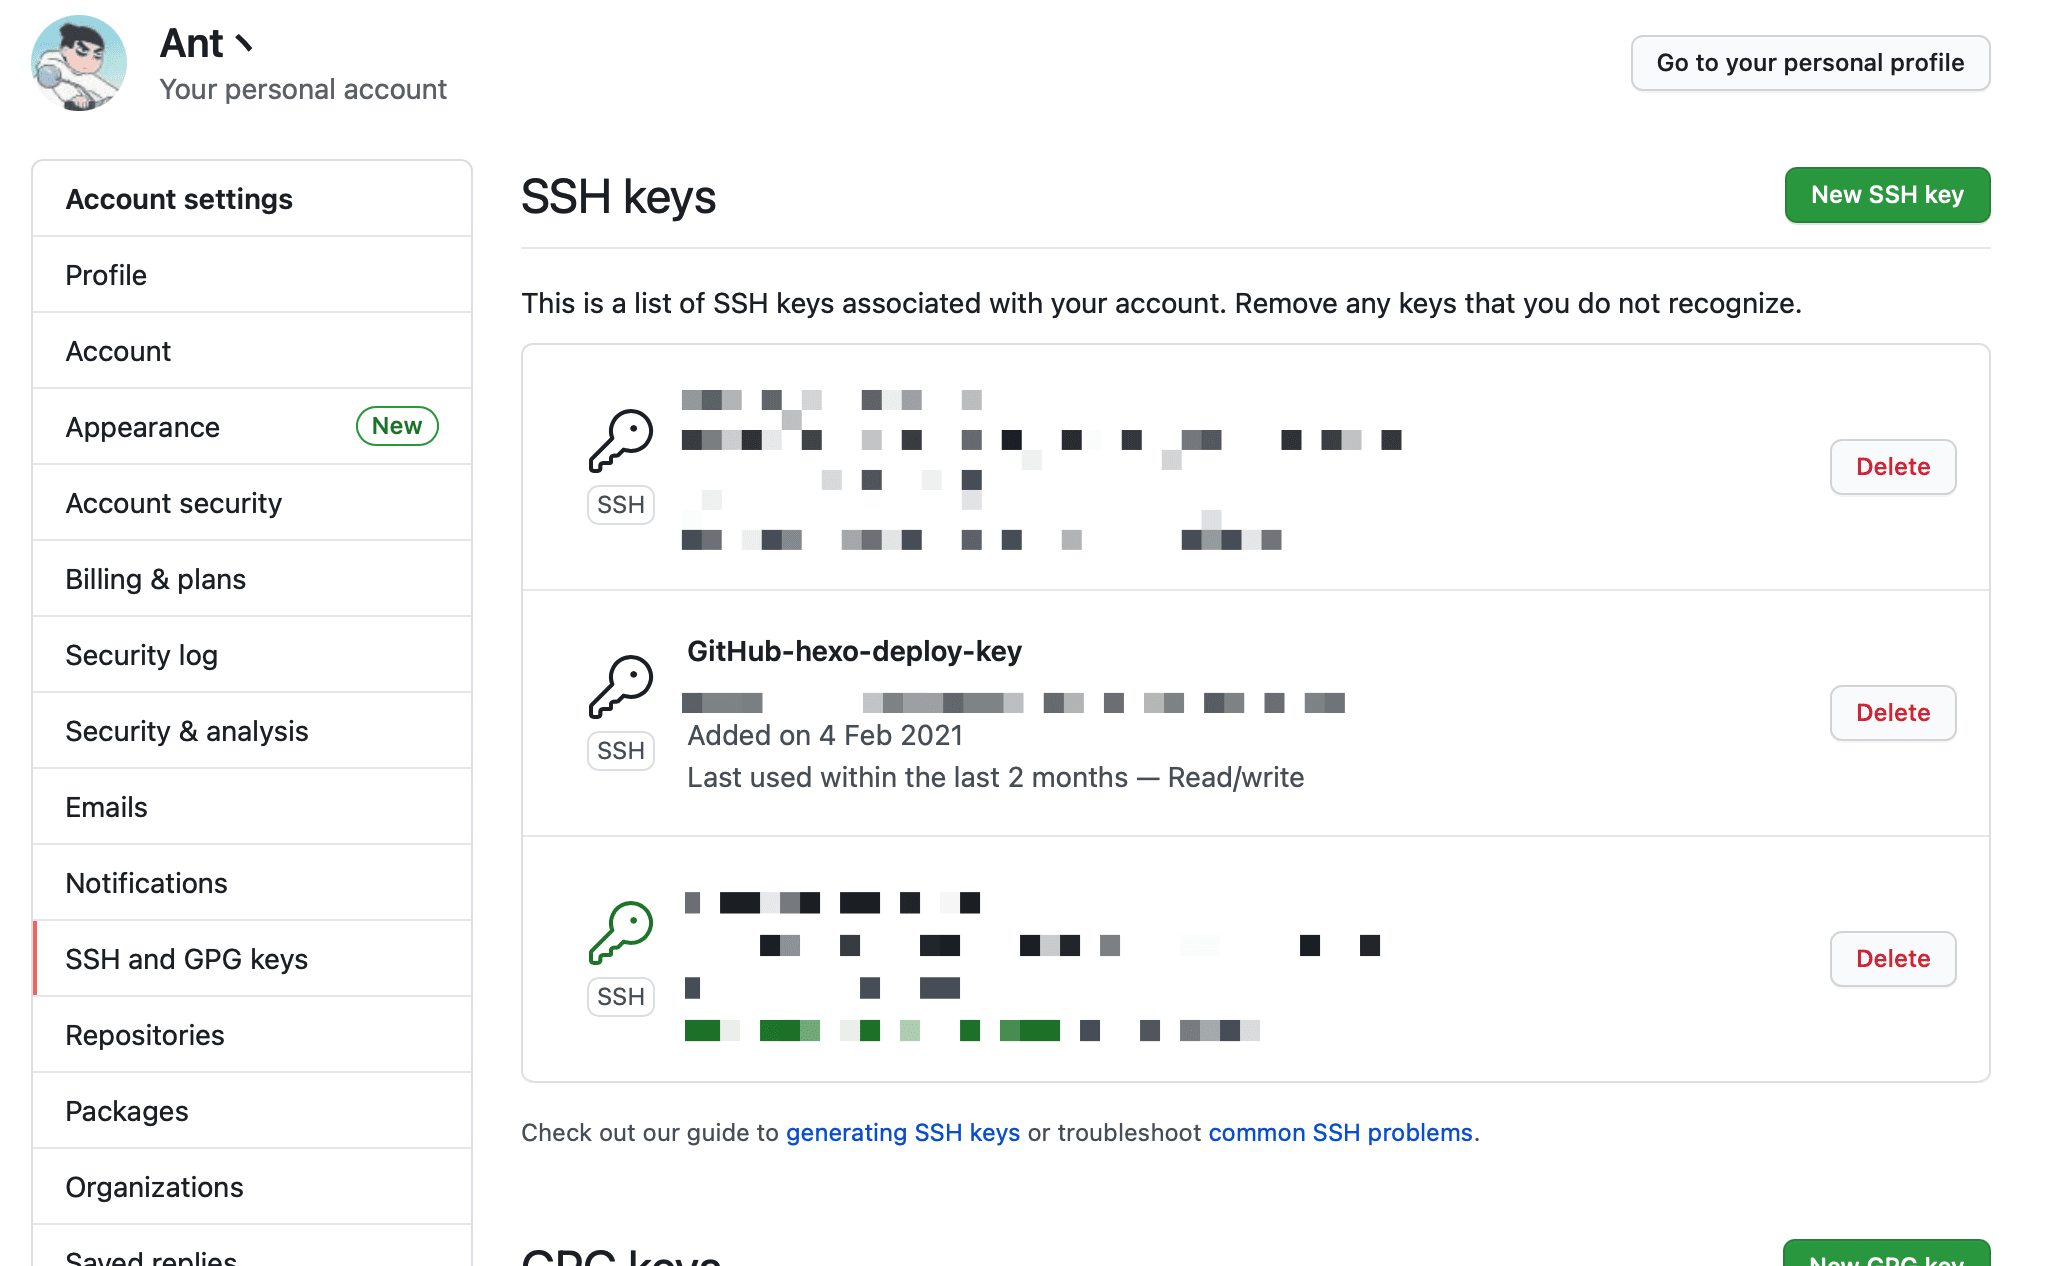Go to your personal profile
The image size is (2070, 1266).
pyautogui.click(x=1810, y=63)
